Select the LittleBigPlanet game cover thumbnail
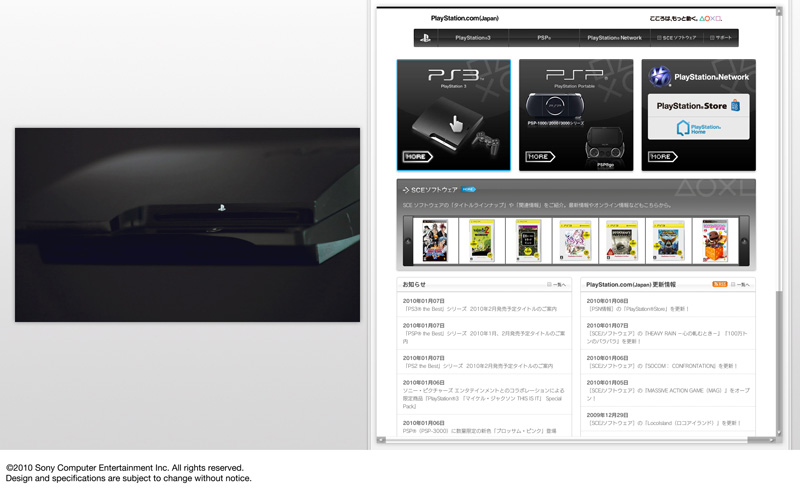Image resolution: width=800 pixels, height=492 pixels. [x=714, y=241]
